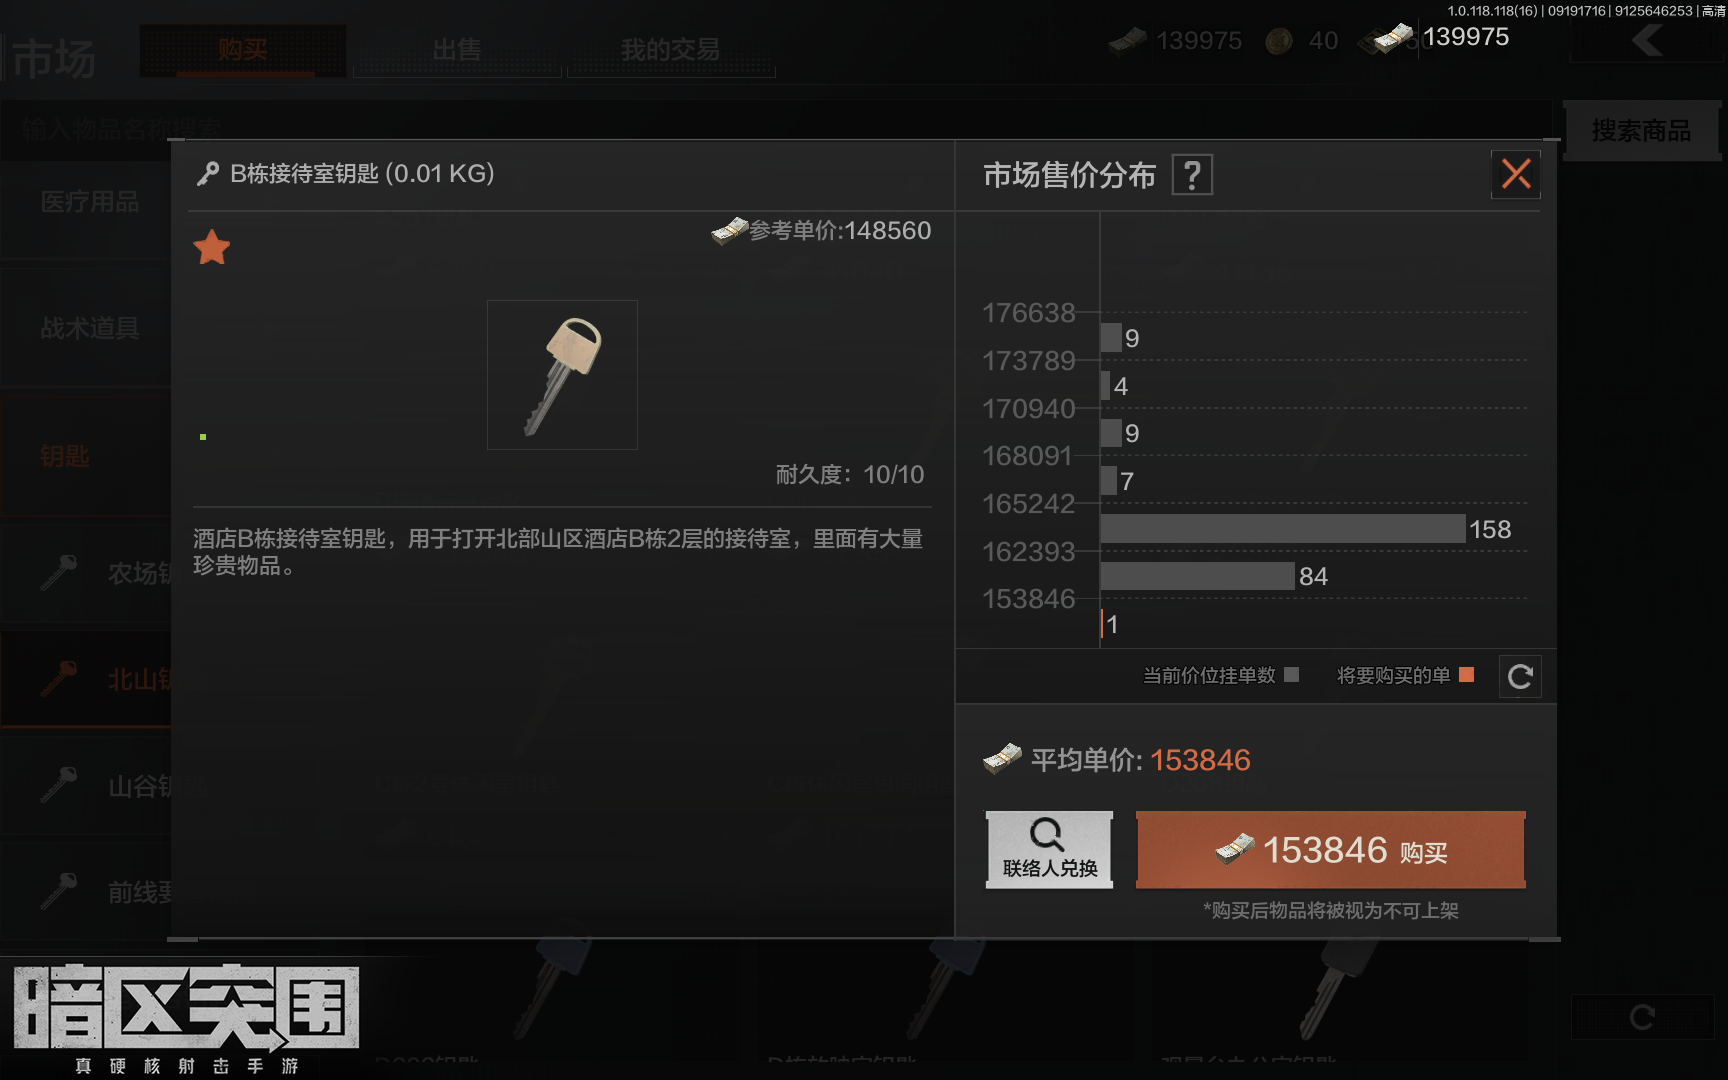Viewport: 1728px width, 1080px height.
Task: Click the magnifier contact exchange button
Action: [1049, 849]
